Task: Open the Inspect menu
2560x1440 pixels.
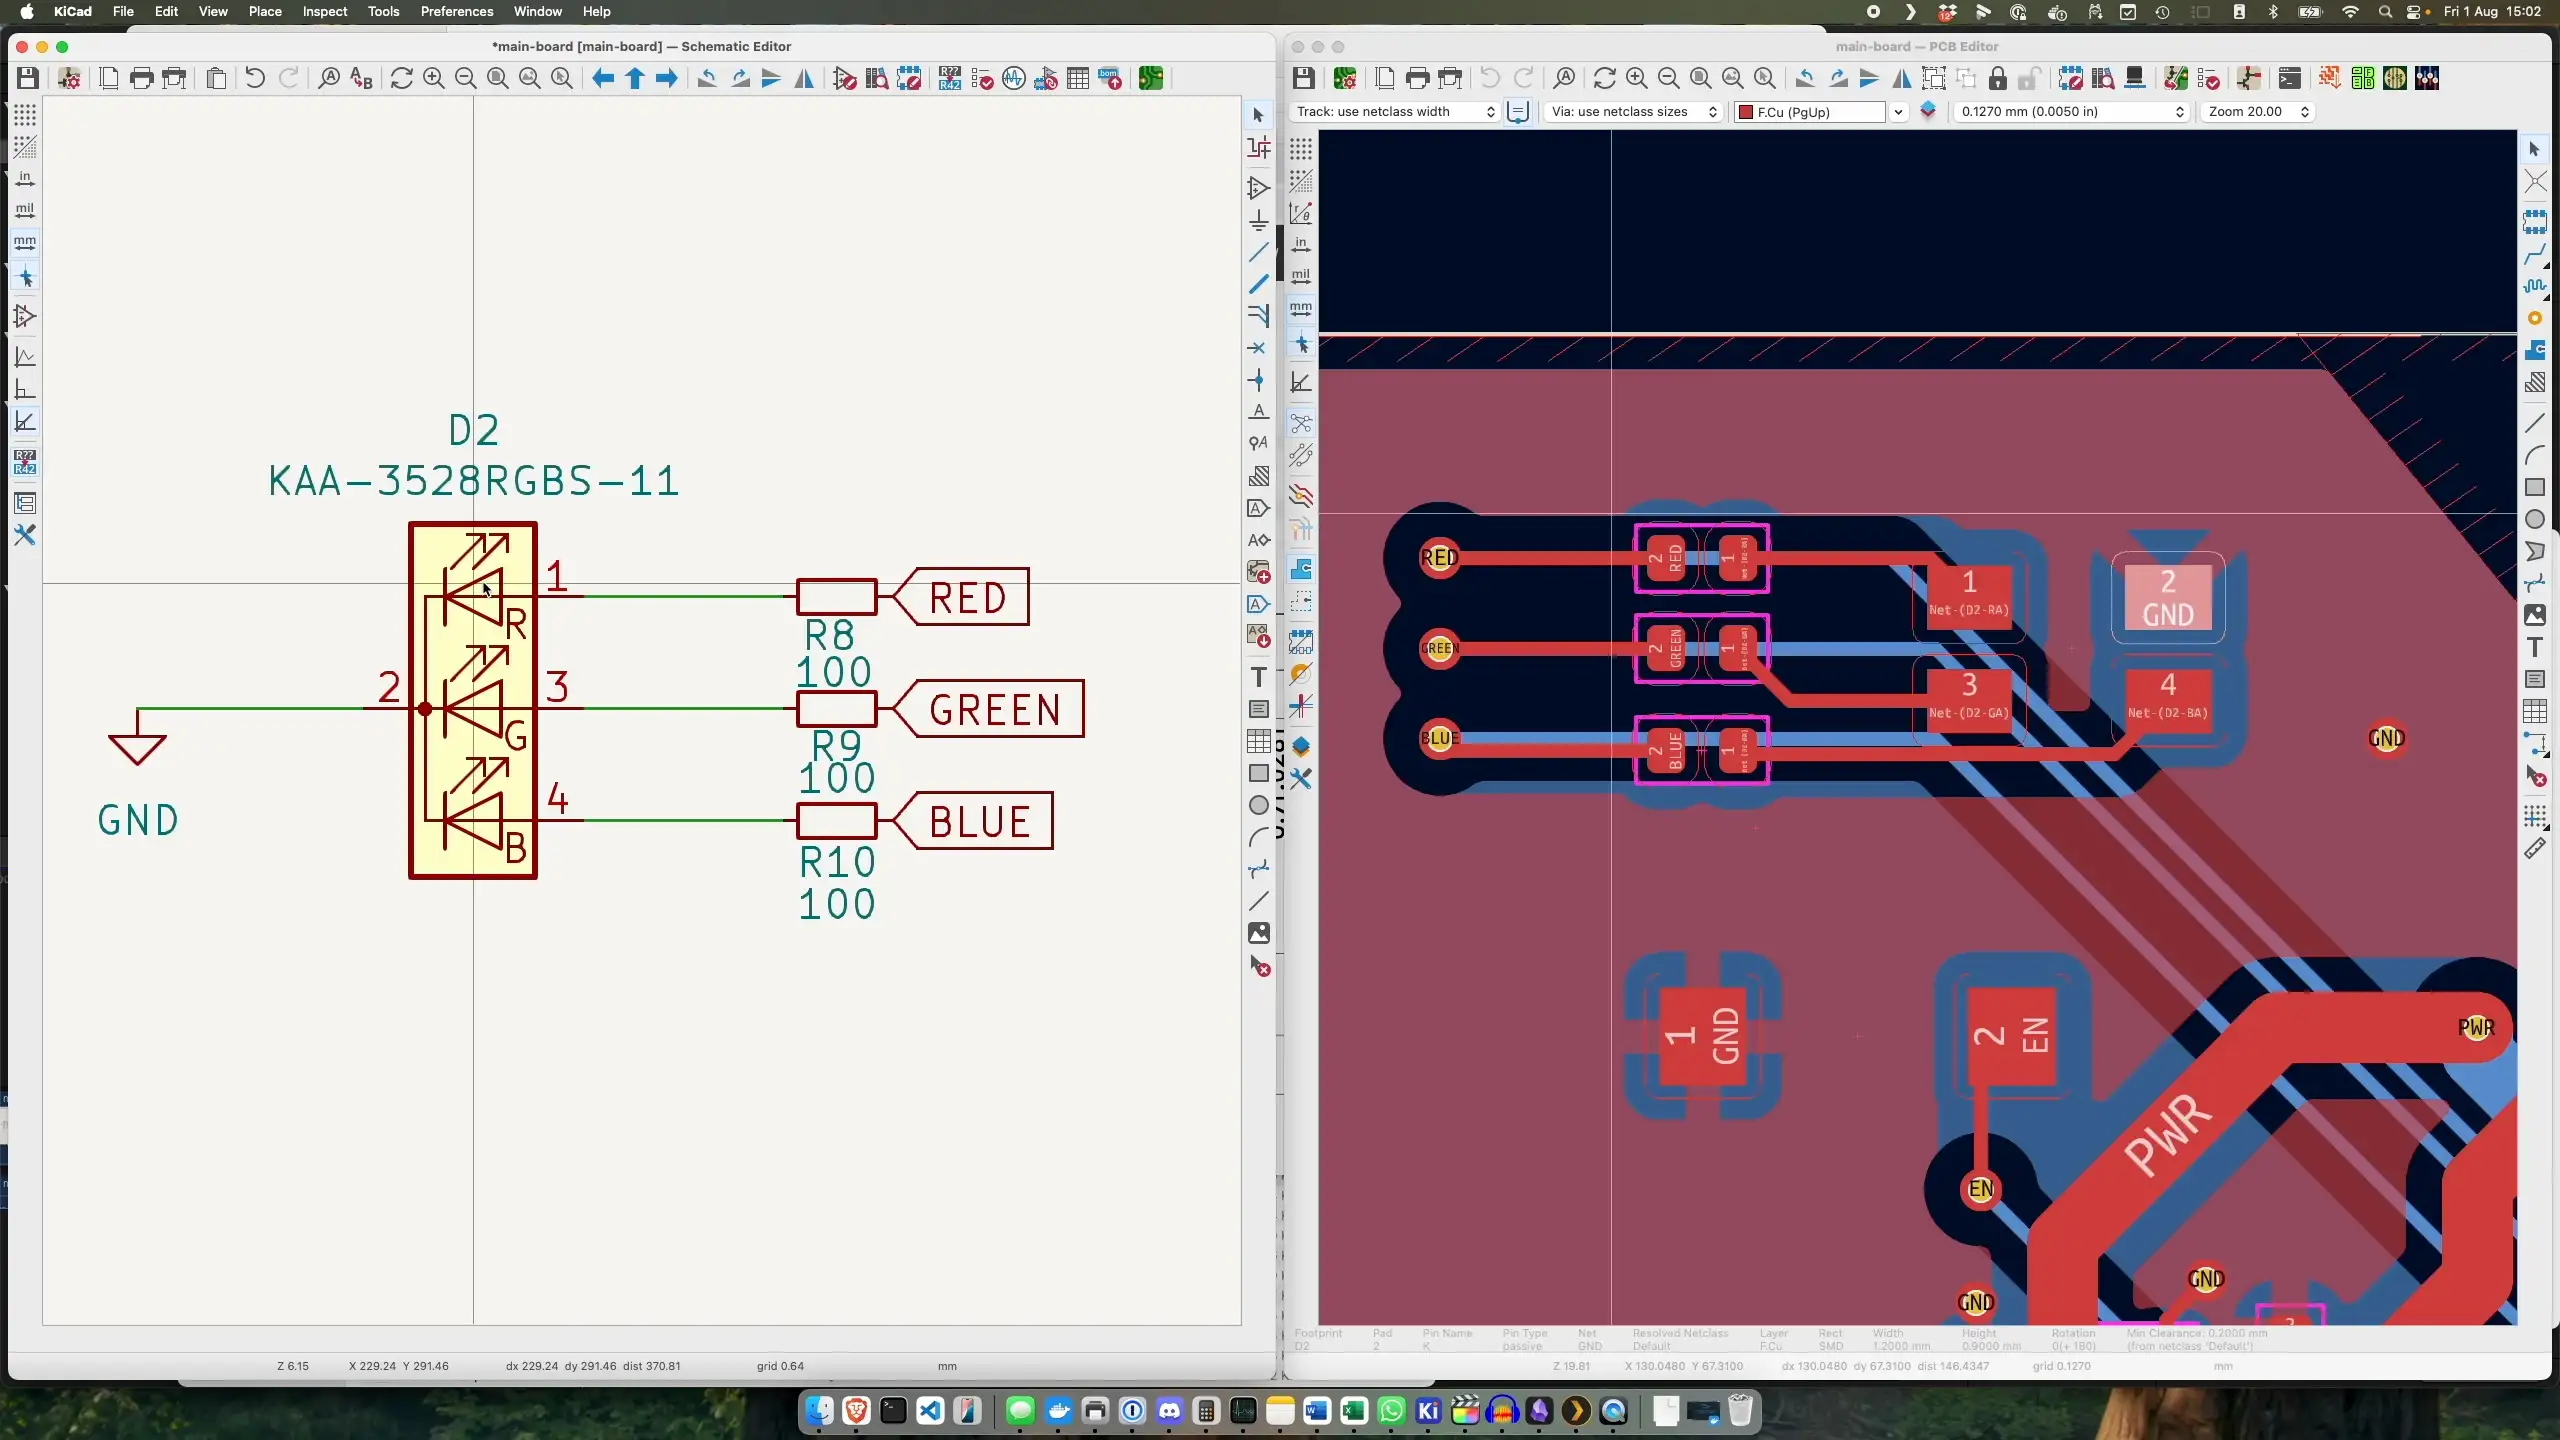Action: (324, 11)
